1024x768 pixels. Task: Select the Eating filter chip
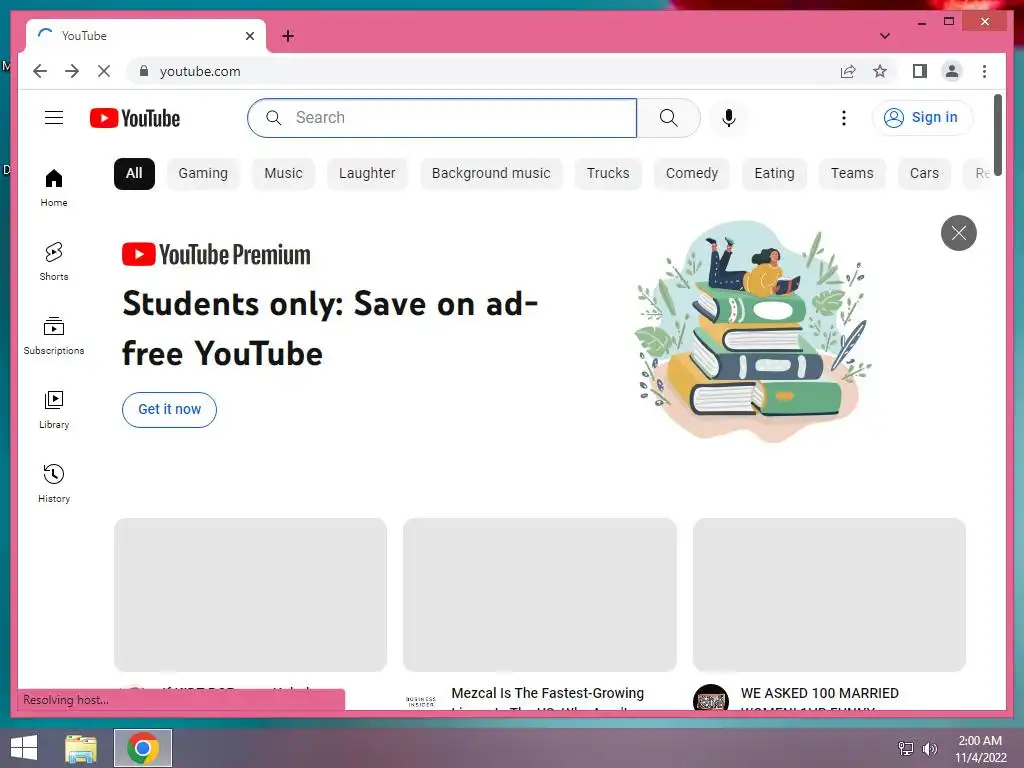775,174
